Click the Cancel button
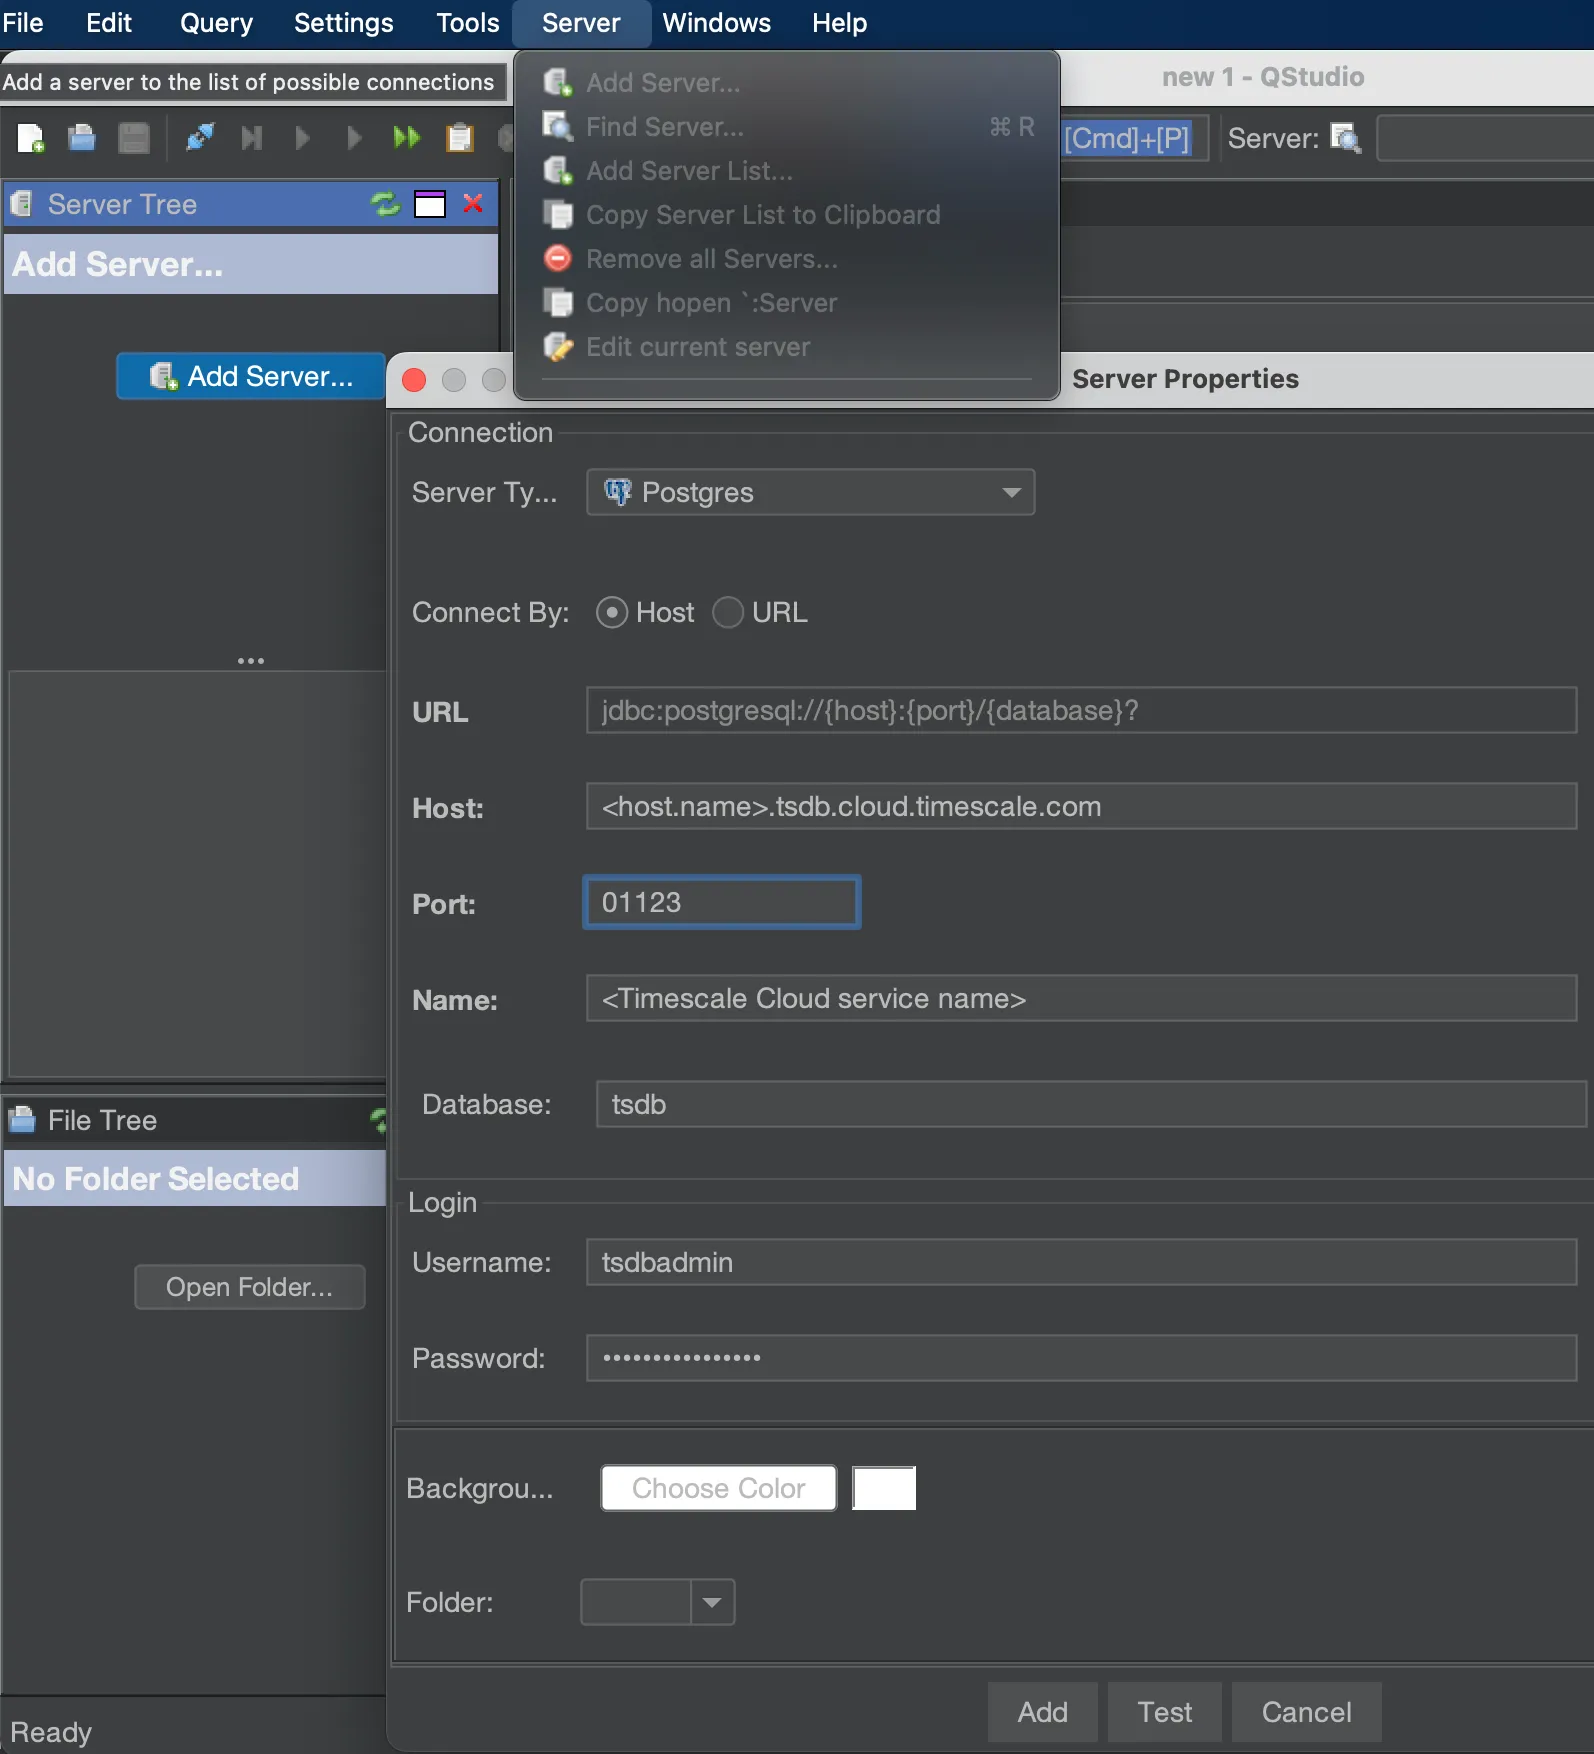Image resolution: width=1594 pixels, height=1754 pixels. tap(1307, 1712)
